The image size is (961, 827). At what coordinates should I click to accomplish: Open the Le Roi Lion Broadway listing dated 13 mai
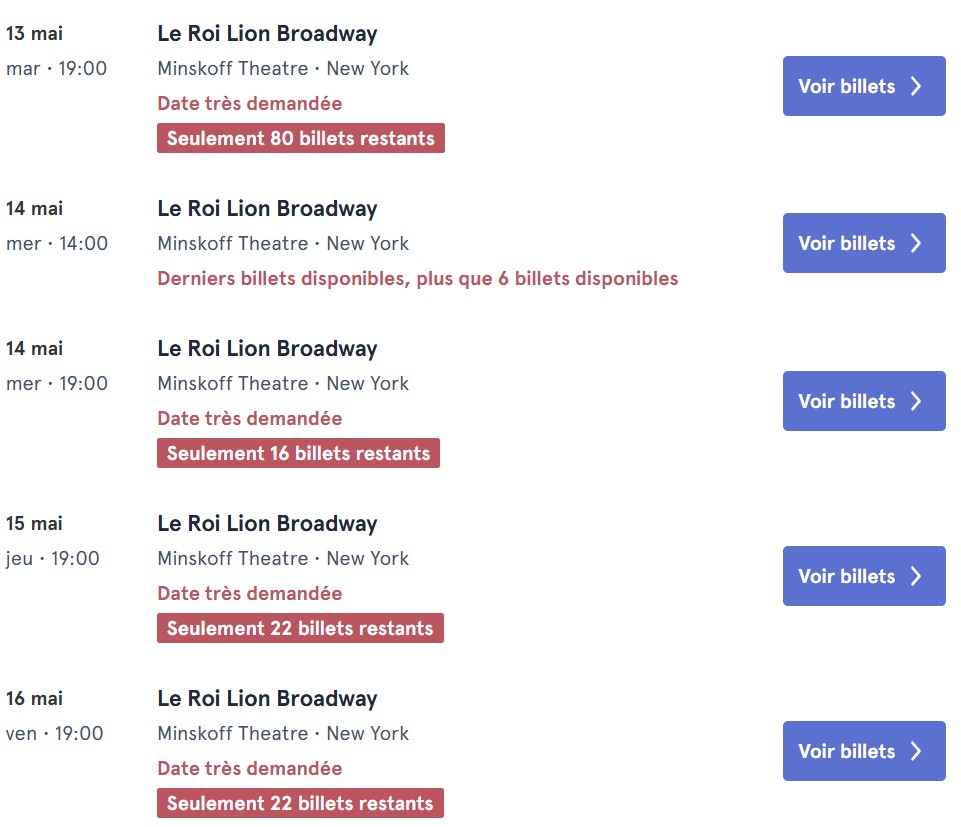(x=267, y=33)
